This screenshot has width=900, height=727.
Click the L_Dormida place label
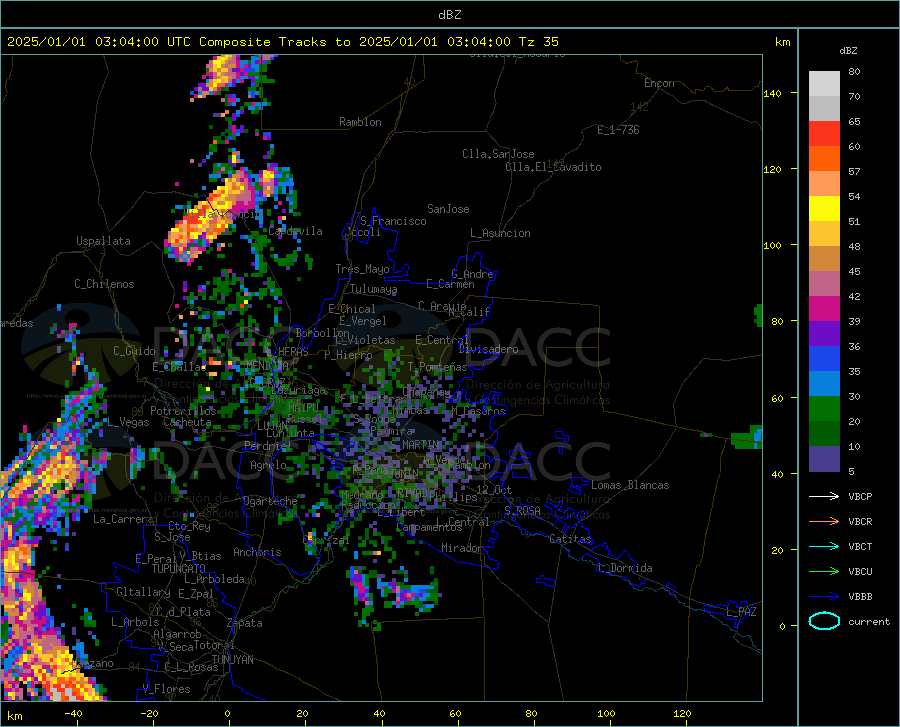624,568
